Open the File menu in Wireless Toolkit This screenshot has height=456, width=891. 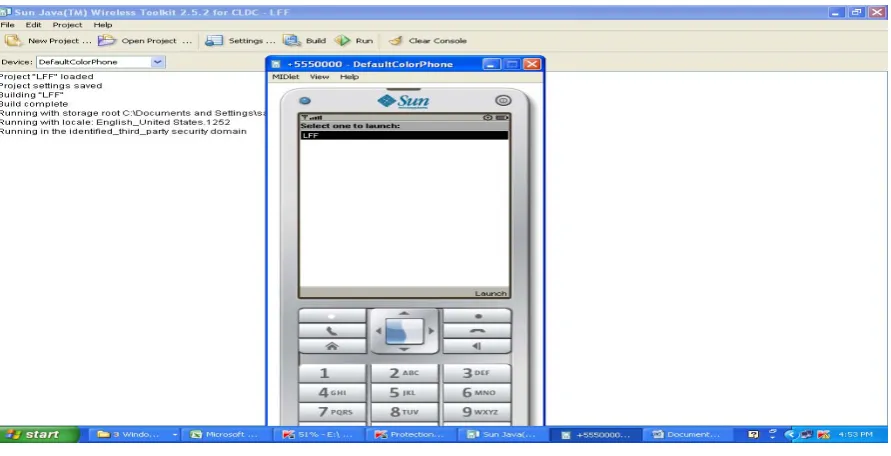(x=7, y=25)
